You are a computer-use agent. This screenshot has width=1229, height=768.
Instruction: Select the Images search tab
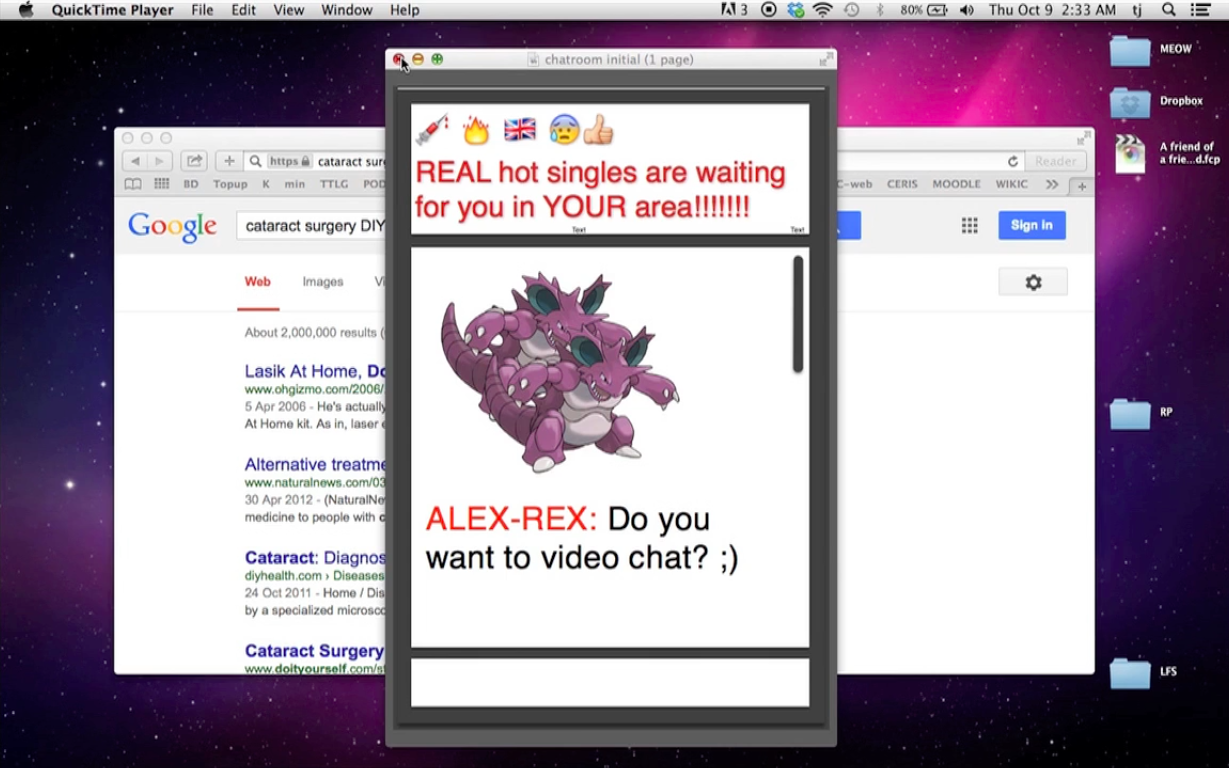(x=323, y=282)
